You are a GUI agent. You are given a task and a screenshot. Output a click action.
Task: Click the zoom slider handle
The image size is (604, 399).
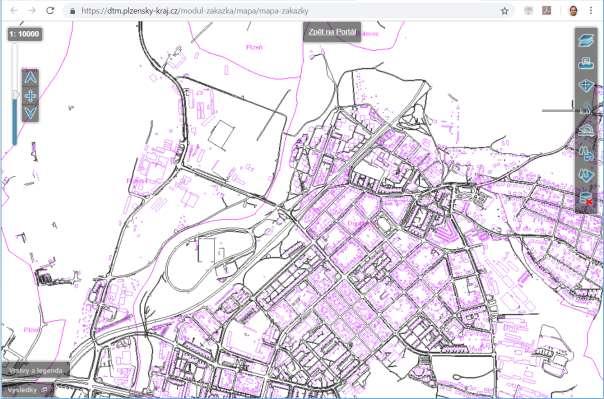click(x=15, y=94)
